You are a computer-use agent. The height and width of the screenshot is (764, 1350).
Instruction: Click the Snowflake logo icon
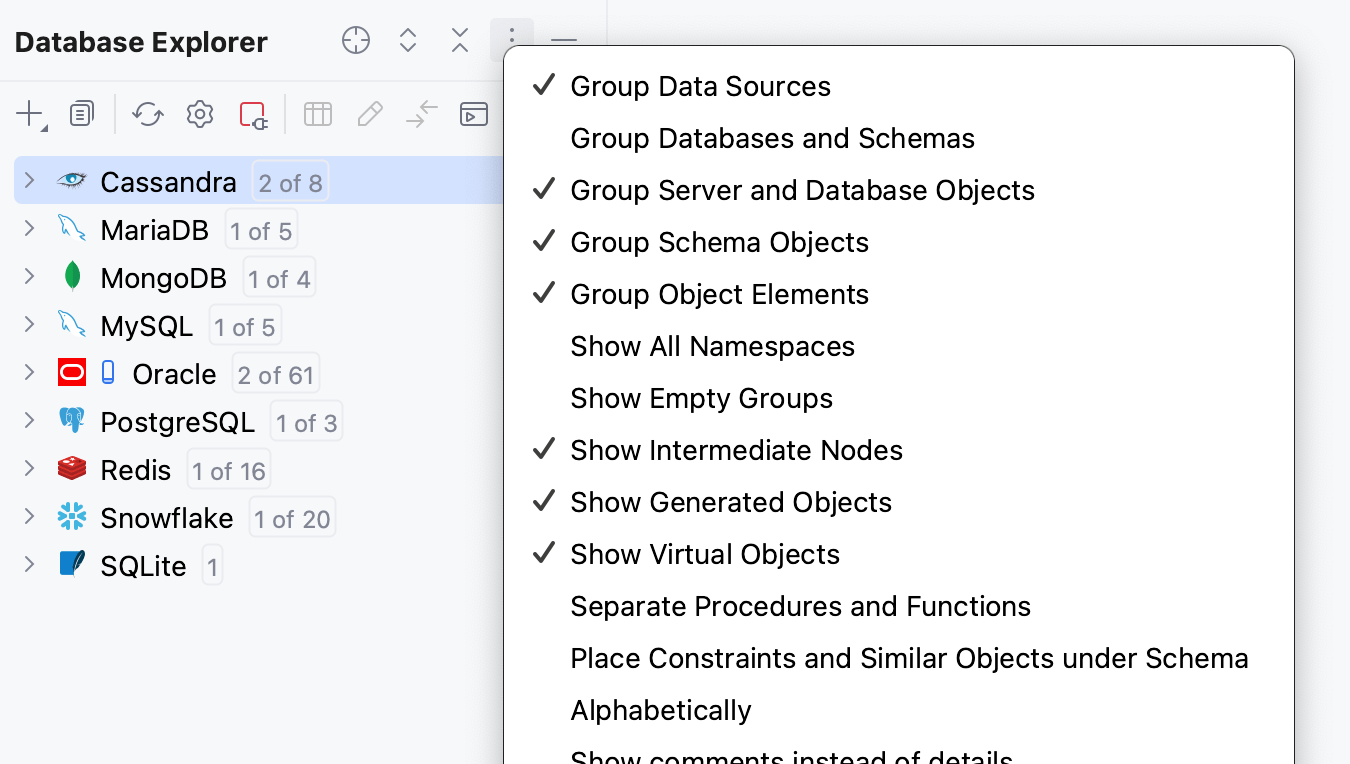72,516
